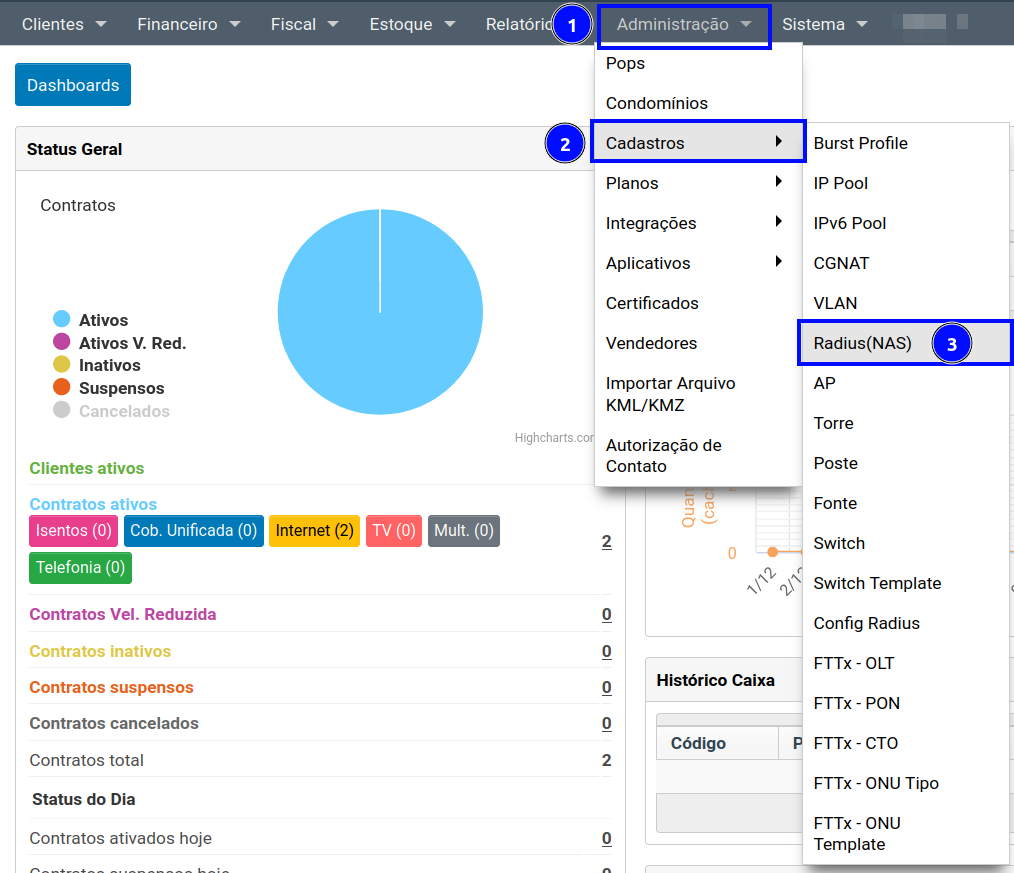Select the FTTx - OLT entry

click(854, 663)
